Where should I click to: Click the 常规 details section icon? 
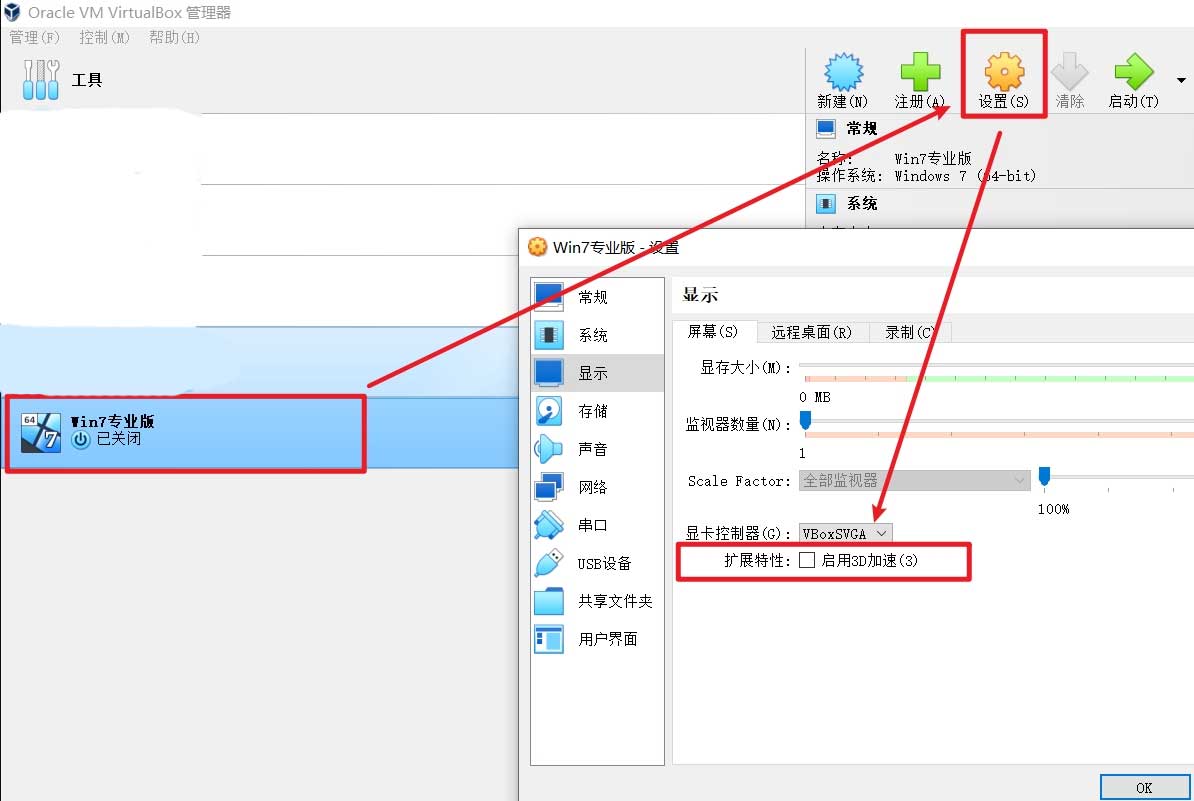[825, 128]
